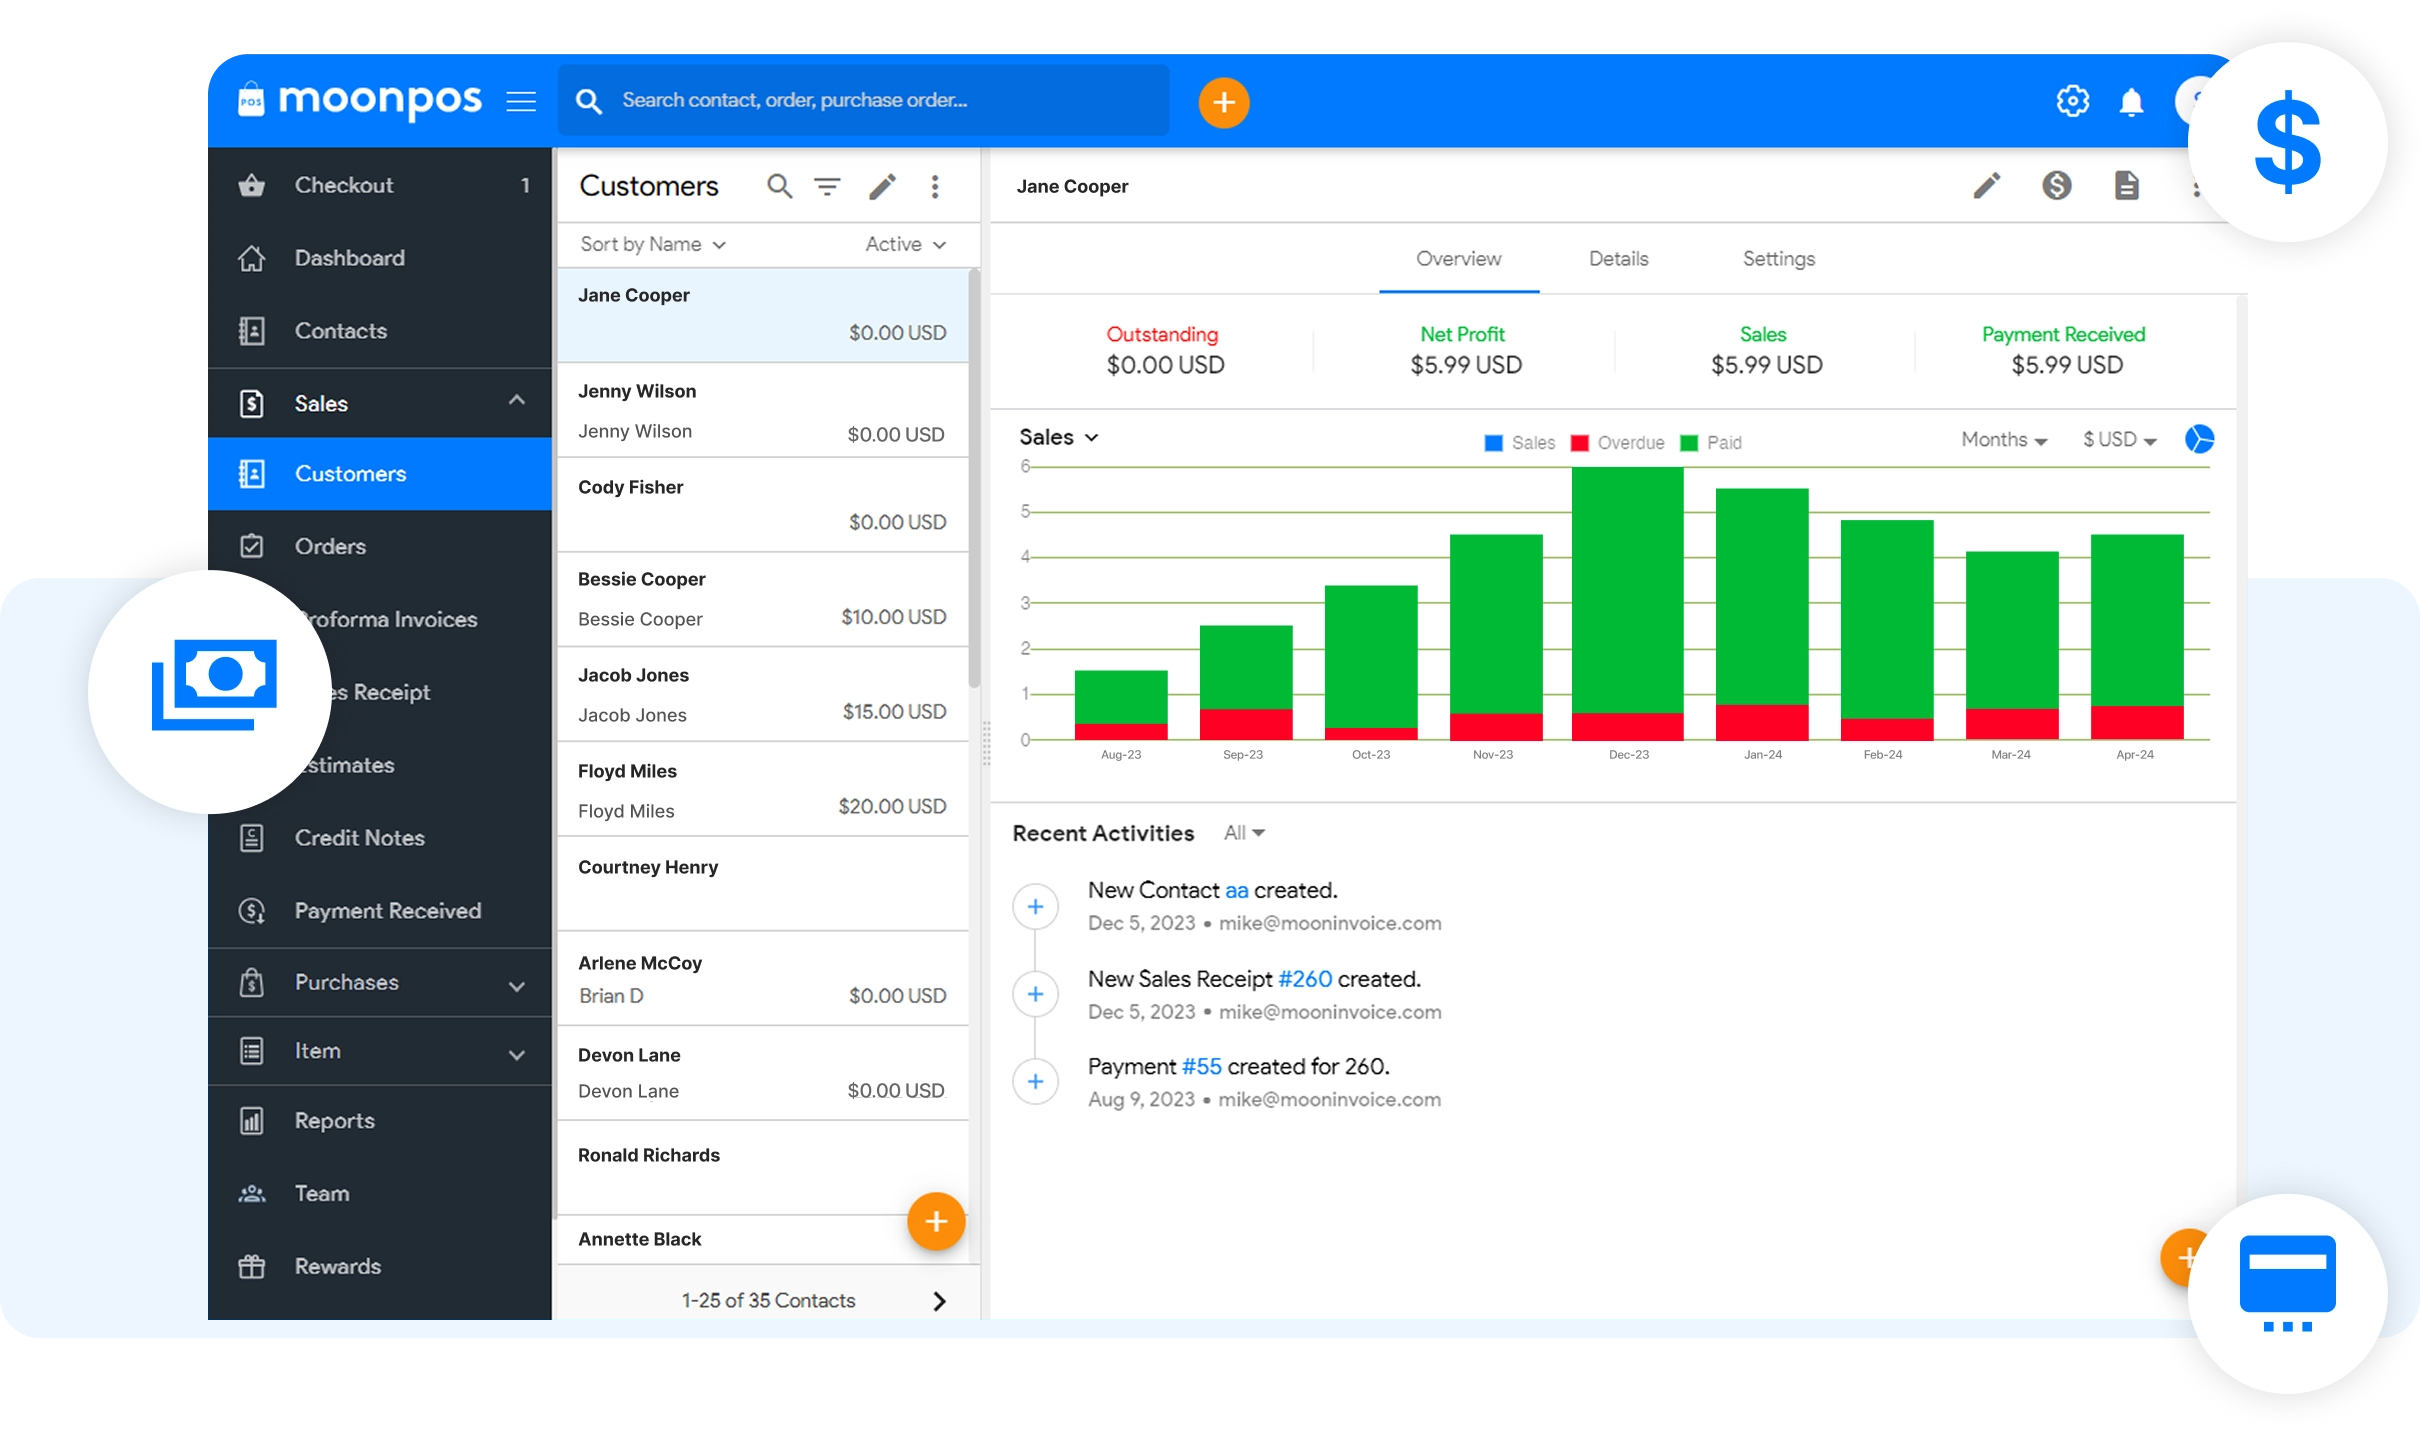Open the search within Customers list

[x=779, y=187]
